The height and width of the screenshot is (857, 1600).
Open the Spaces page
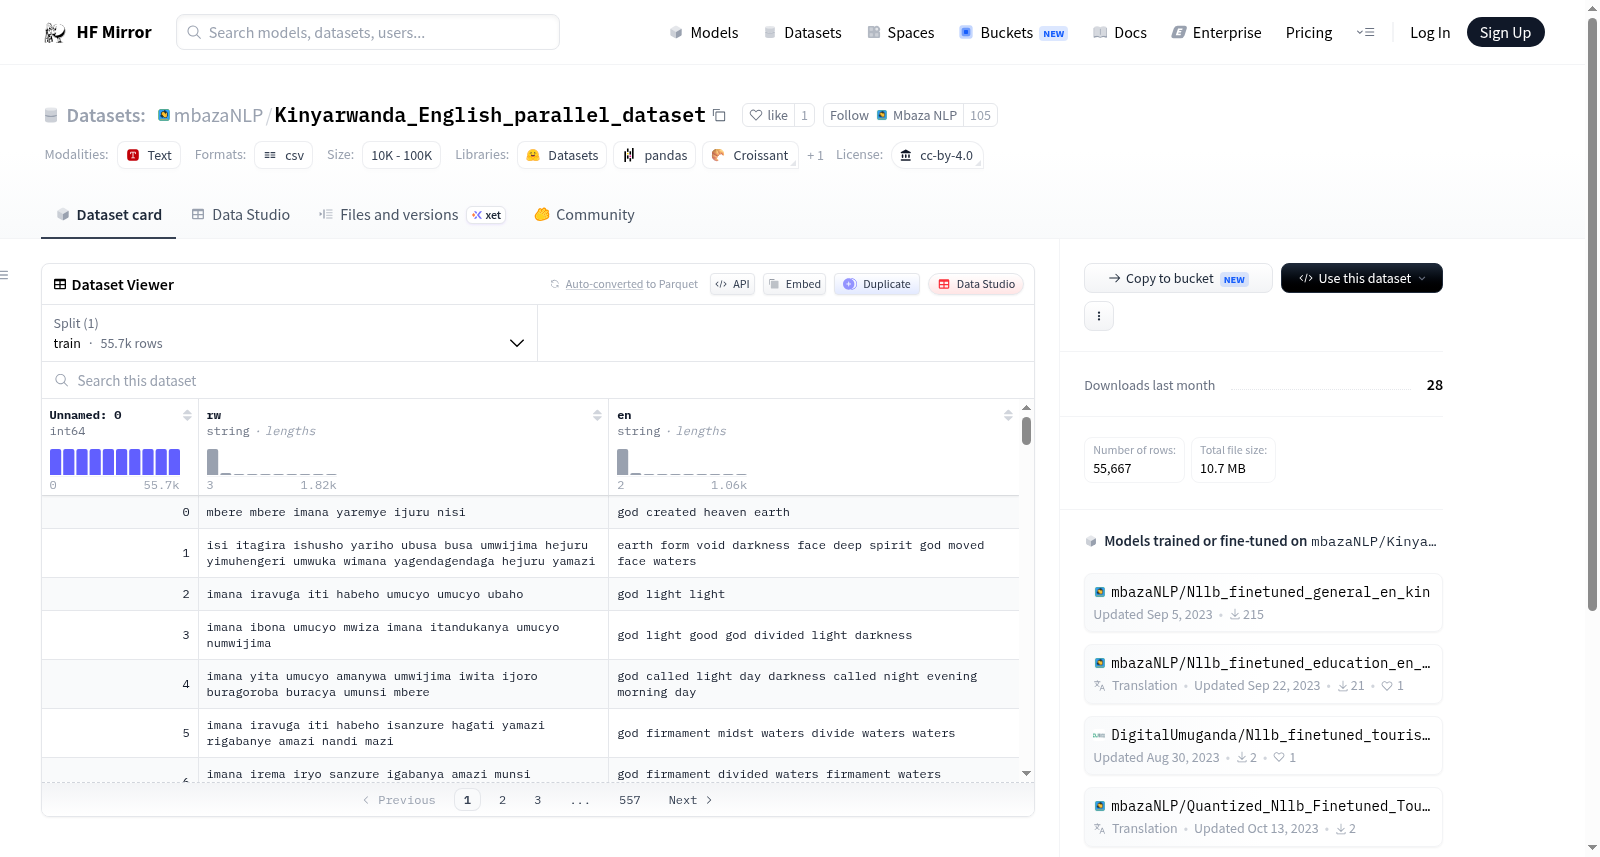point(900,33)
